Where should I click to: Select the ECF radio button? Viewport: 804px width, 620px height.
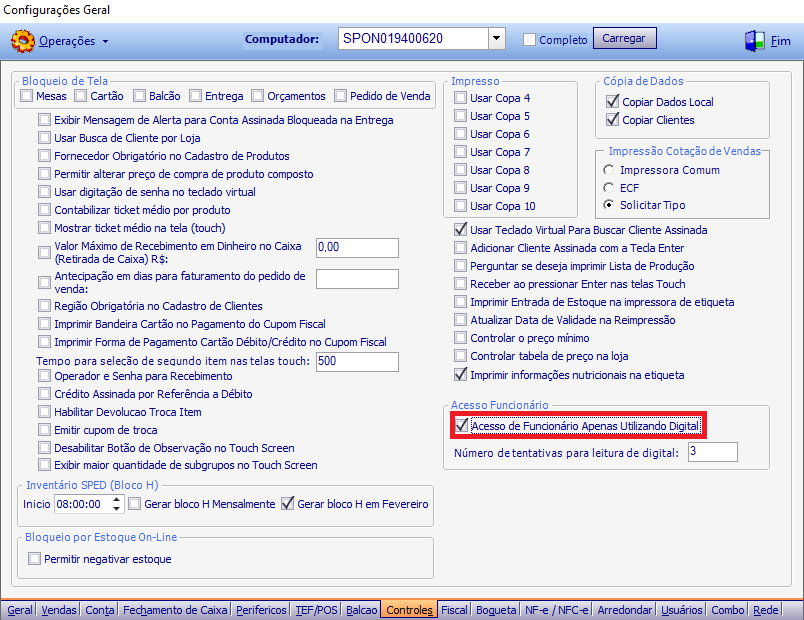pos(609,188)
